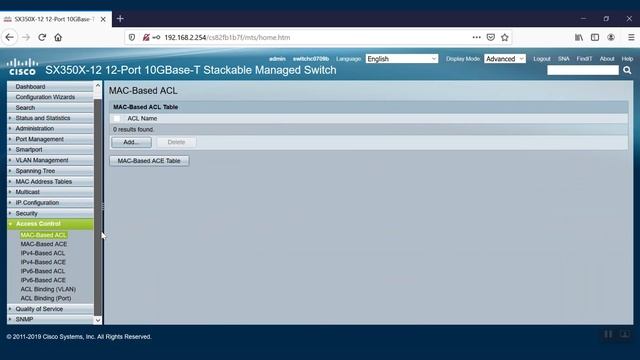Viewport: 640px width, 360px height.
Task: Open the Firefox hamburger menu
Action: 631,37
